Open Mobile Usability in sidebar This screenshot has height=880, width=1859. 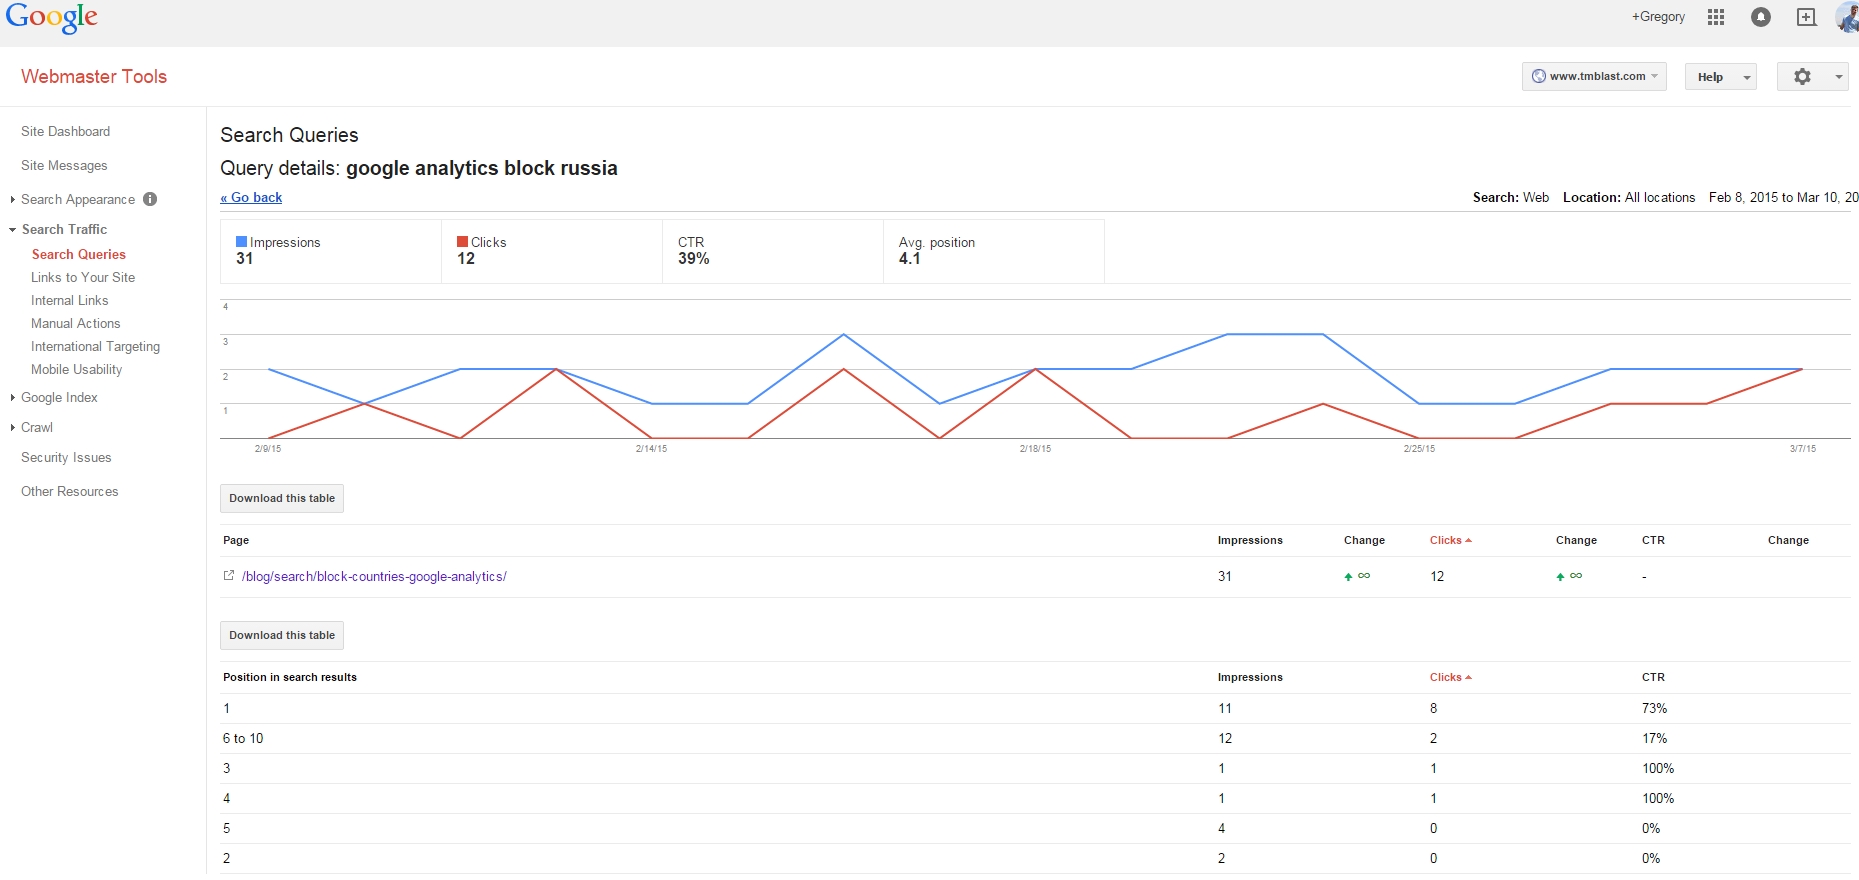[x=77, y=369]
